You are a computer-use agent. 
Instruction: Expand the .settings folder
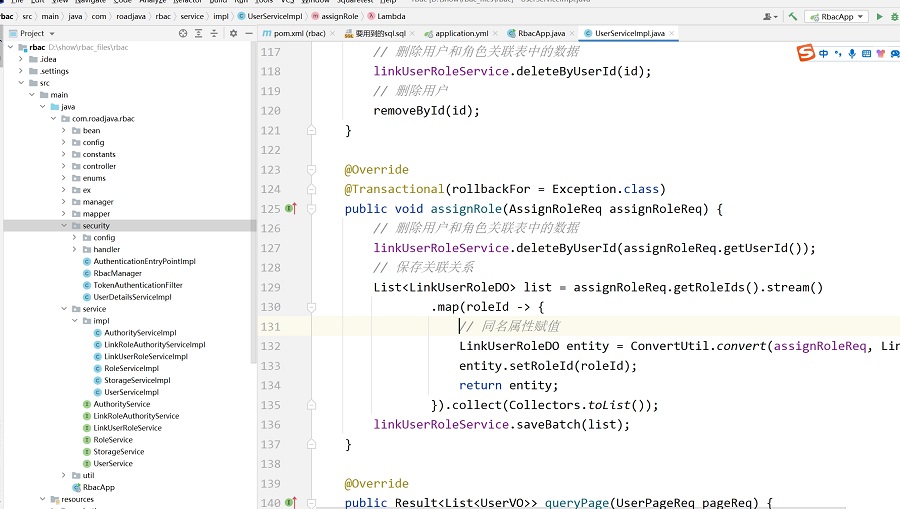point(21,71)
